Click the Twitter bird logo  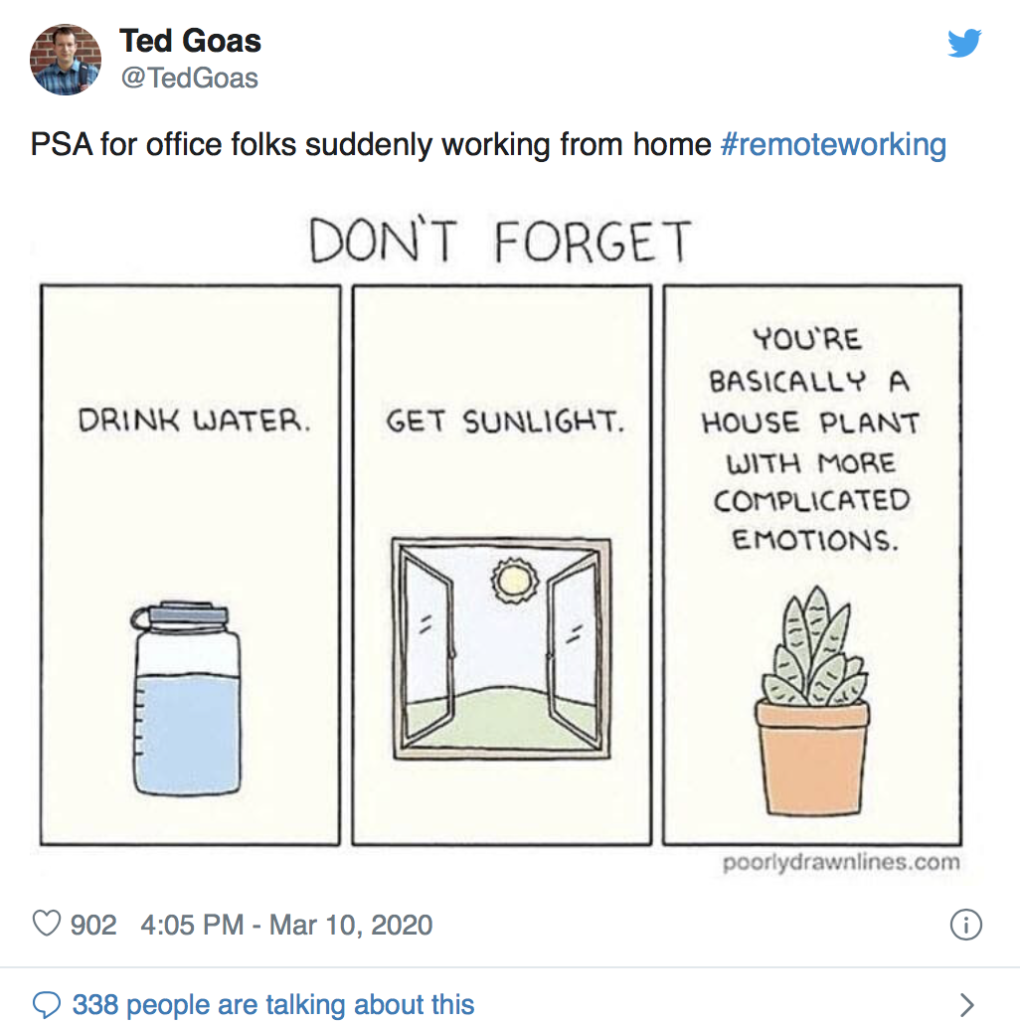click(964, 43)
